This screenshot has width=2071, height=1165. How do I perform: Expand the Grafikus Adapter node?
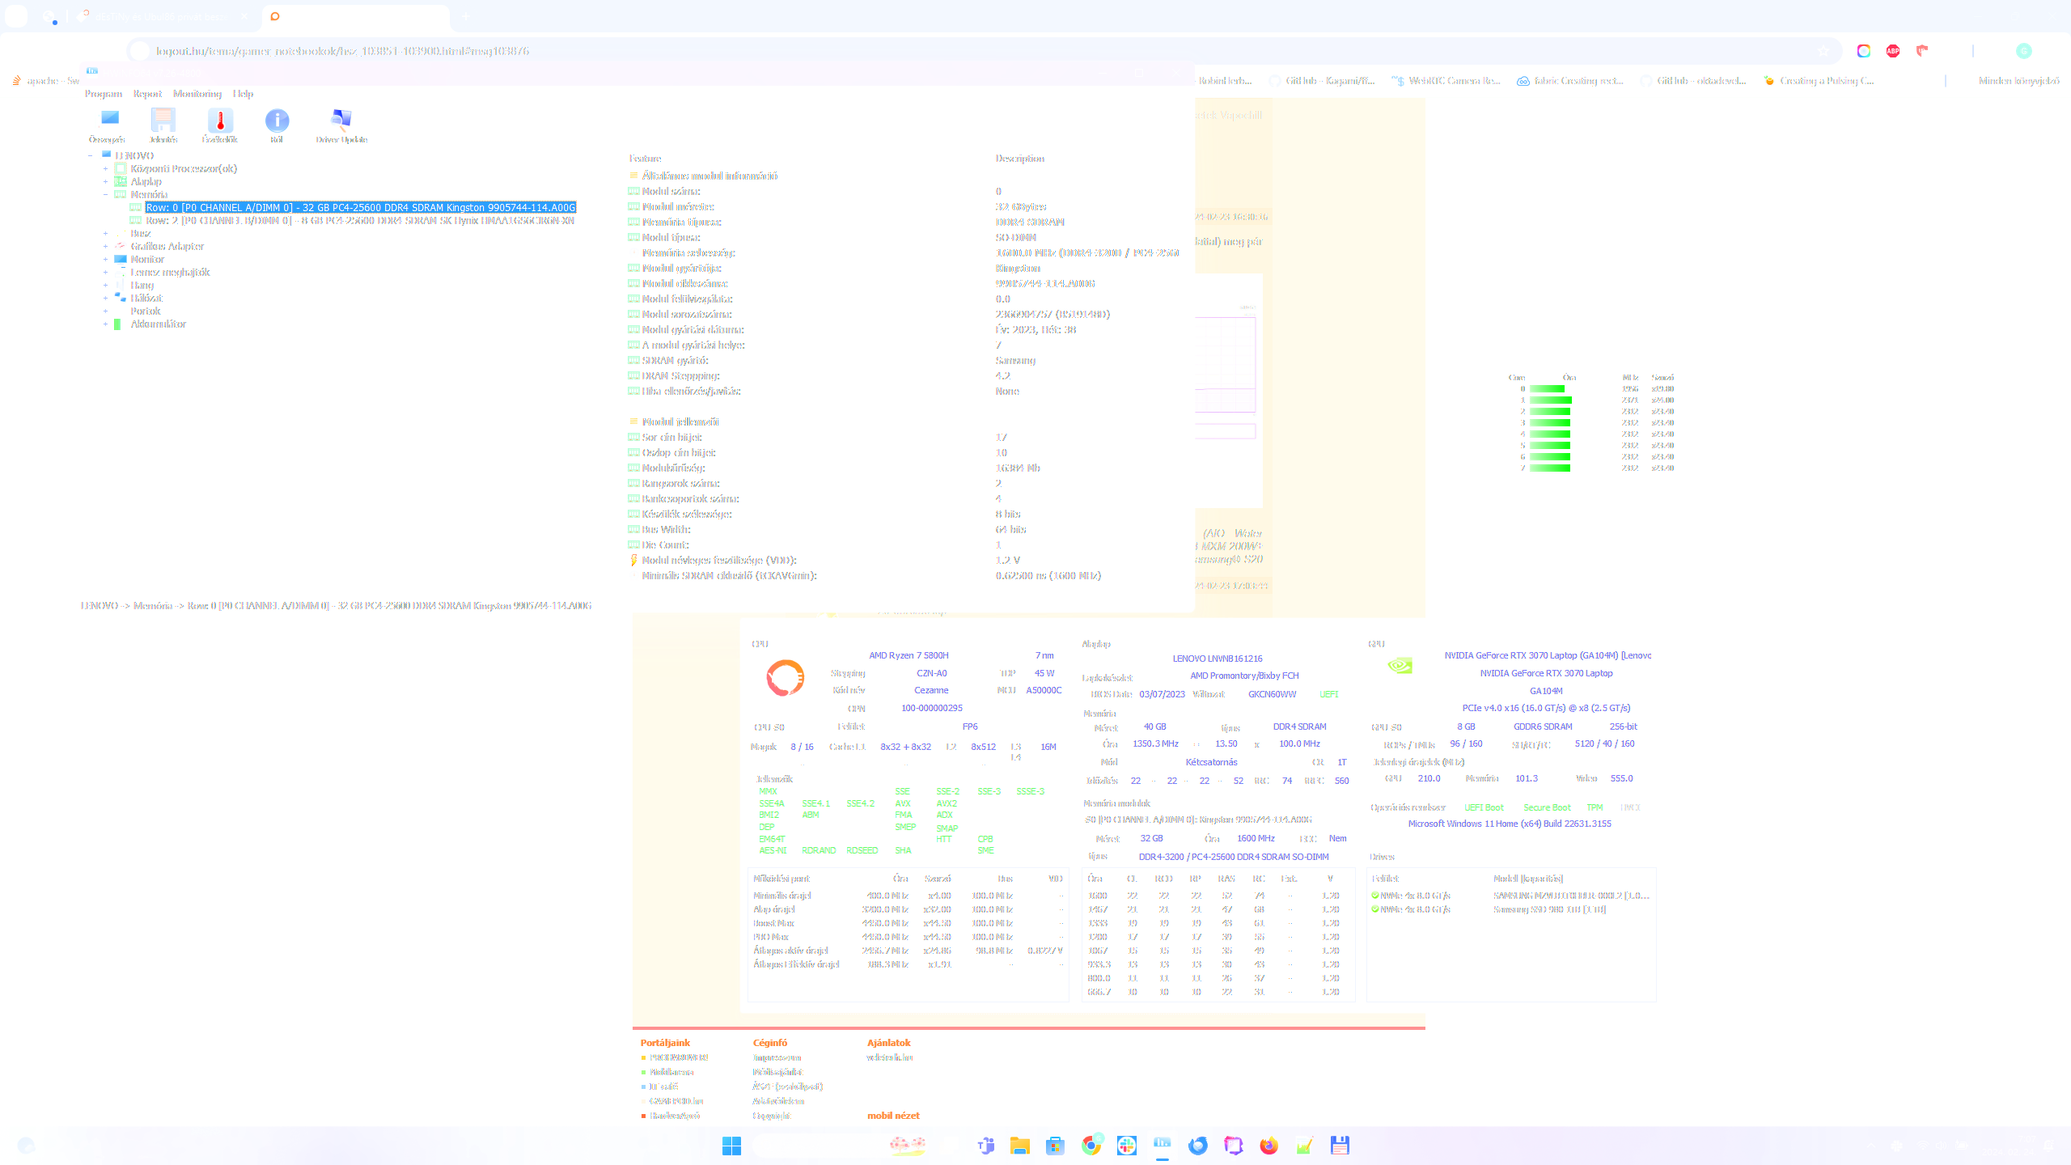point(105,247)
